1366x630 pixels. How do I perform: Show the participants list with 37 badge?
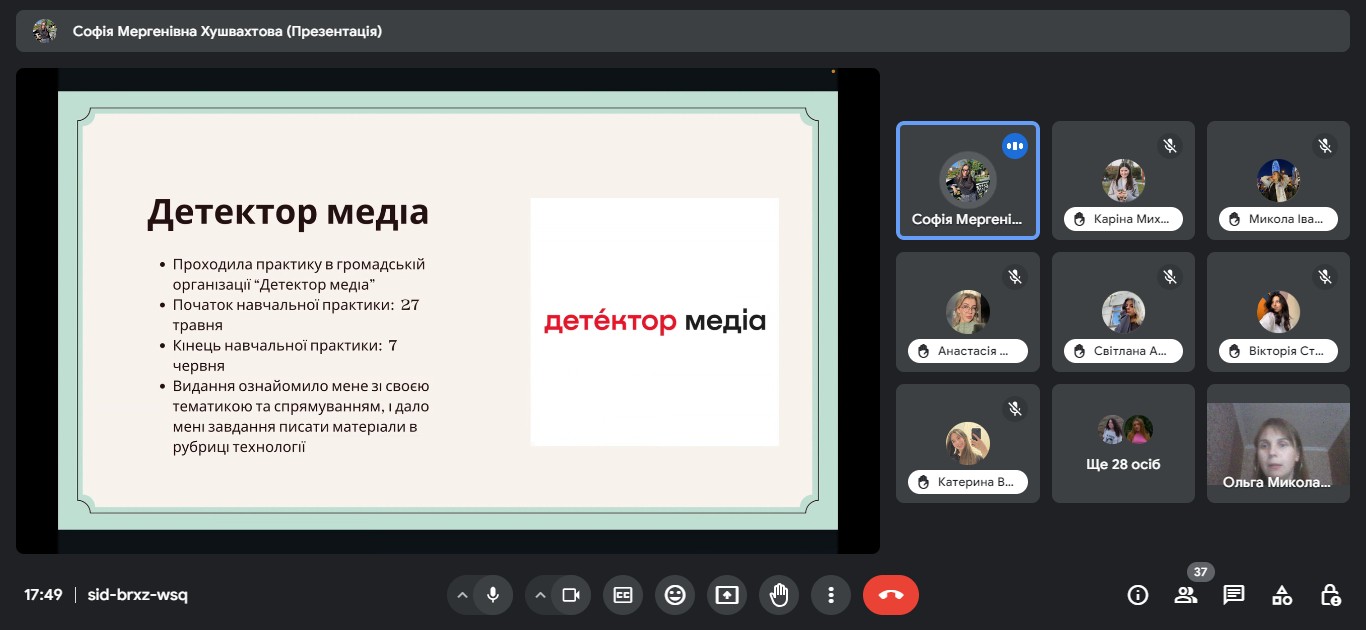(x=1186, y=595)
